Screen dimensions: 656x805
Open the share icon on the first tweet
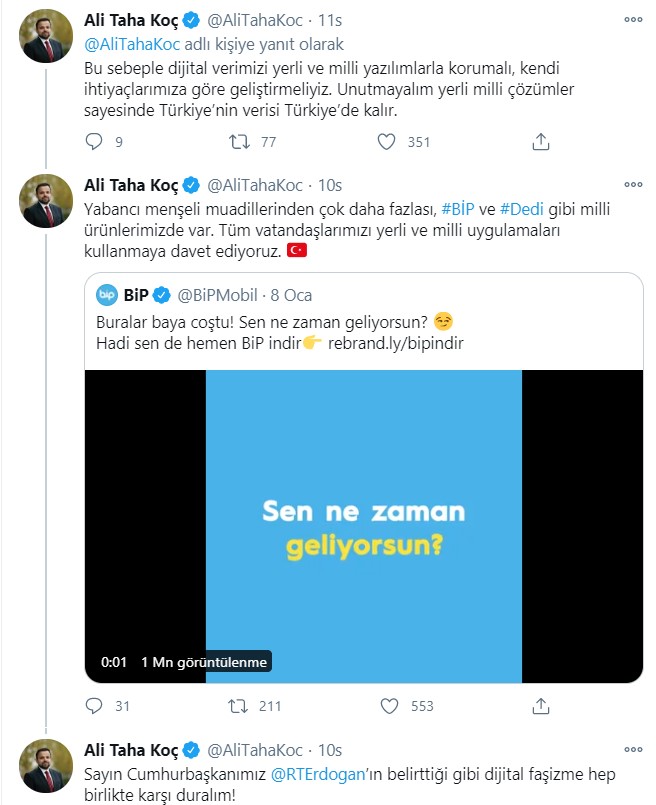point(541,142)
